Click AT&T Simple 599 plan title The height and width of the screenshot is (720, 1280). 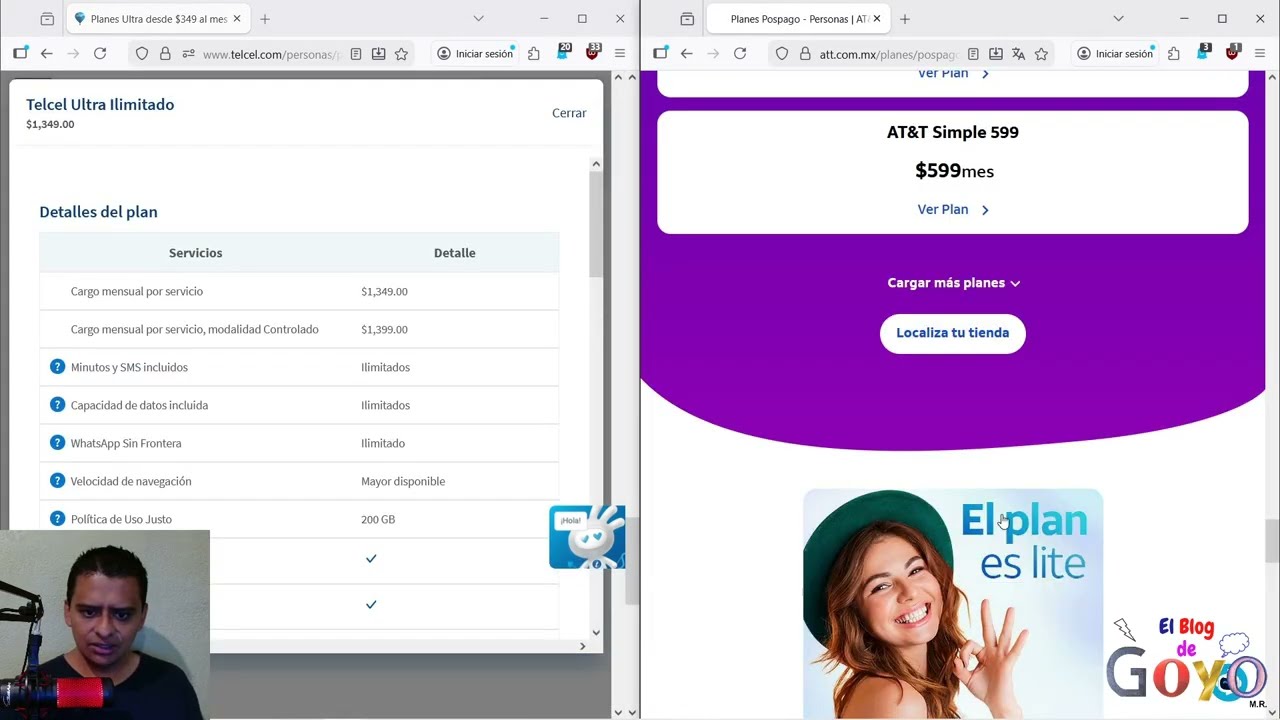[x=953, y=132]
